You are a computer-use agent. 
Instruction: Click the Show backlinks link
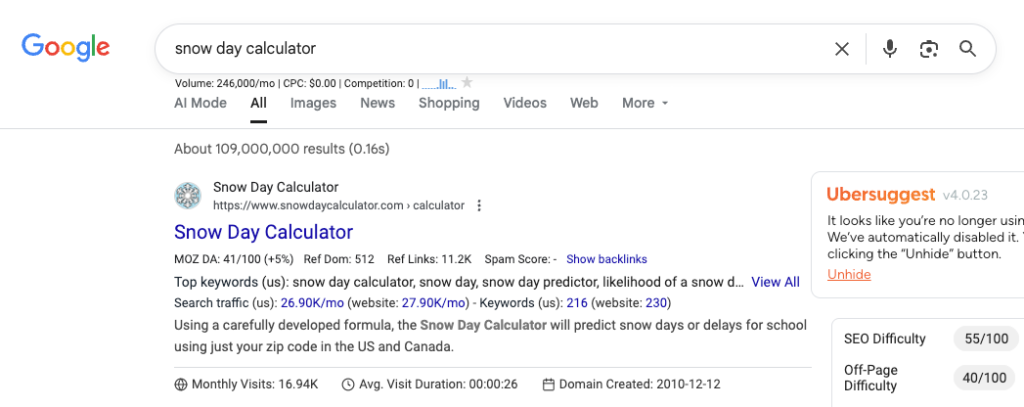coord(606,260)
